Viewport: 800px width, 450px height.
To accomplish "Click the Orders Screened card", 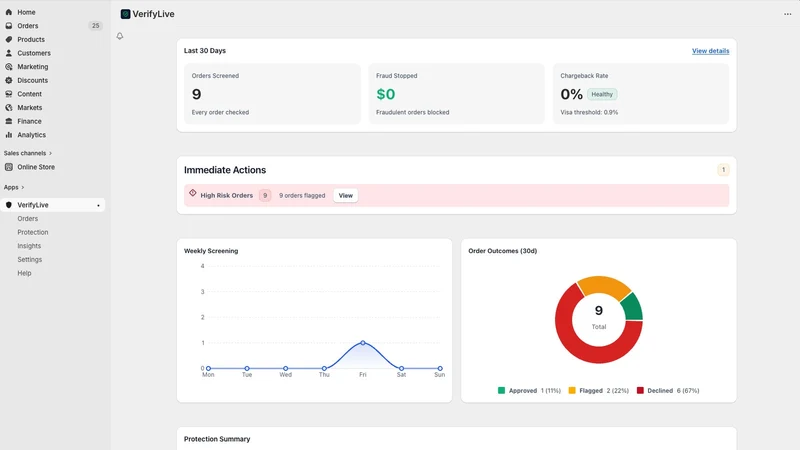I will pos(272,94).
